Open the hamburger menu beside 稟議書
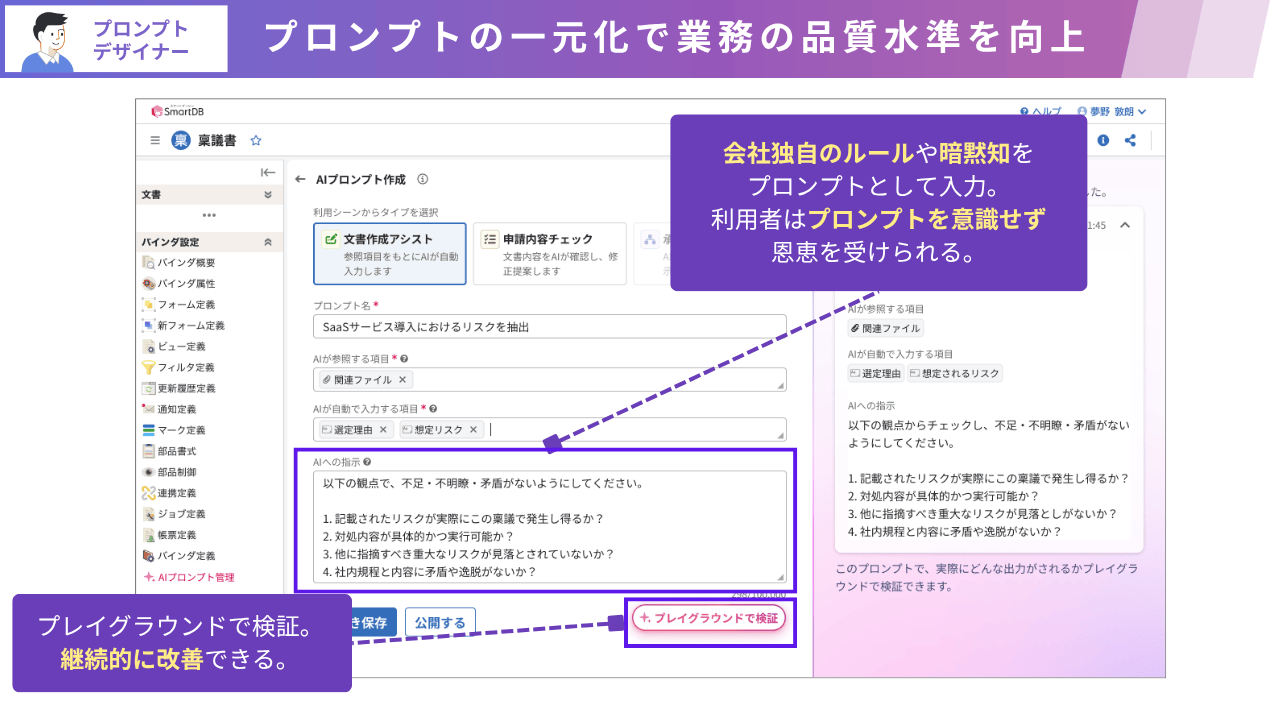 pos(156,141)
